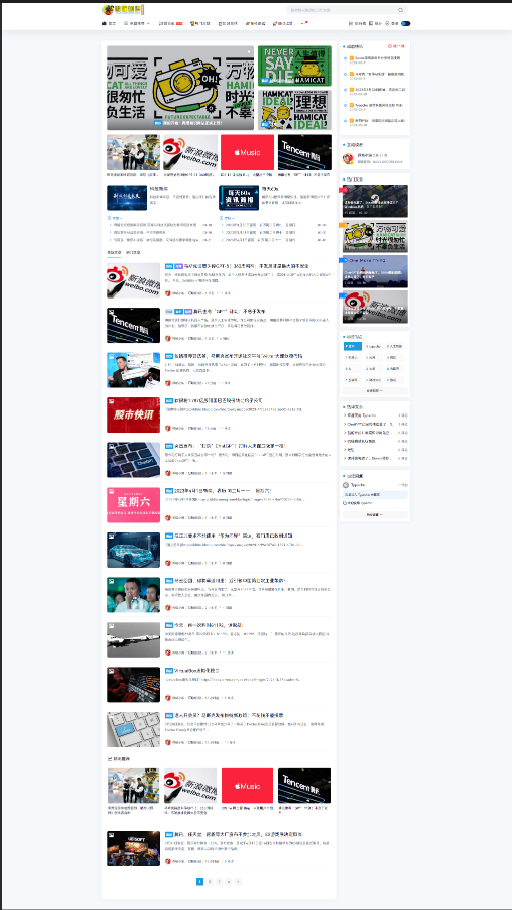Expand the view-more bar under the tag cloud
Viewport: 512px width, 910px height.
pyautogui.click(x=374, y=391)
